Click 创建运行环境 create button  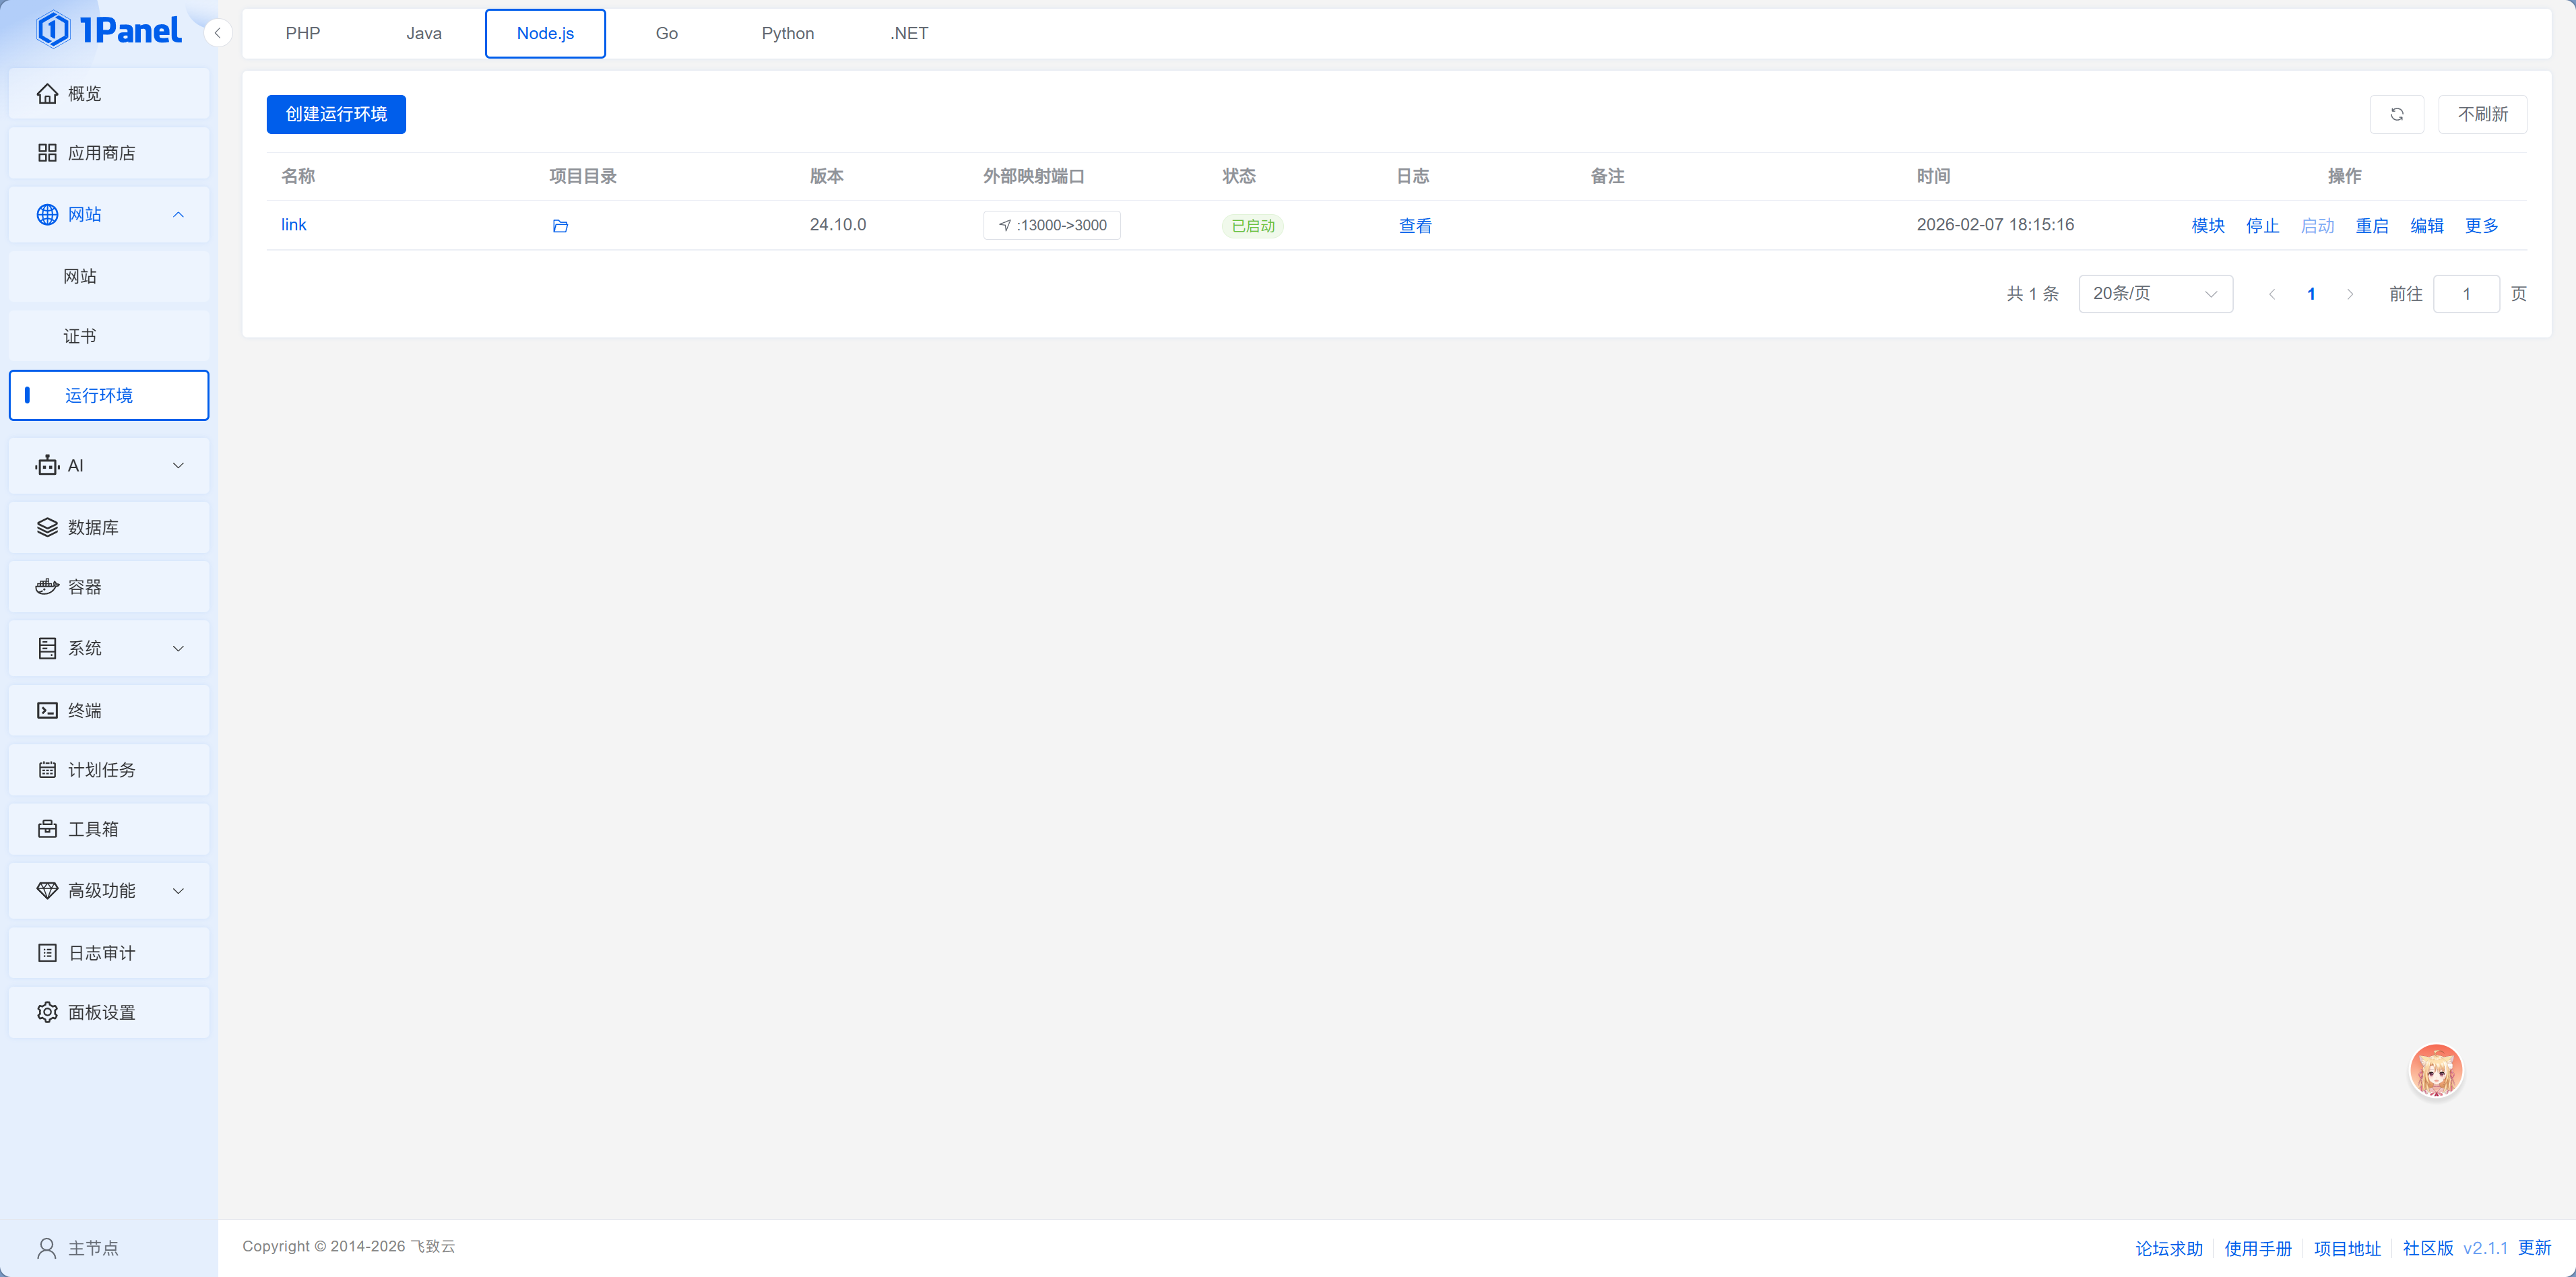coord(336,114)
